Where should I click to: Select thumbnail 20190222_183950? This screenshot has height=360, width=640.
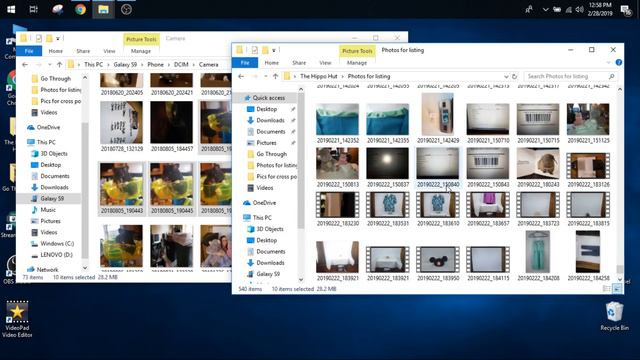[438, 264]
